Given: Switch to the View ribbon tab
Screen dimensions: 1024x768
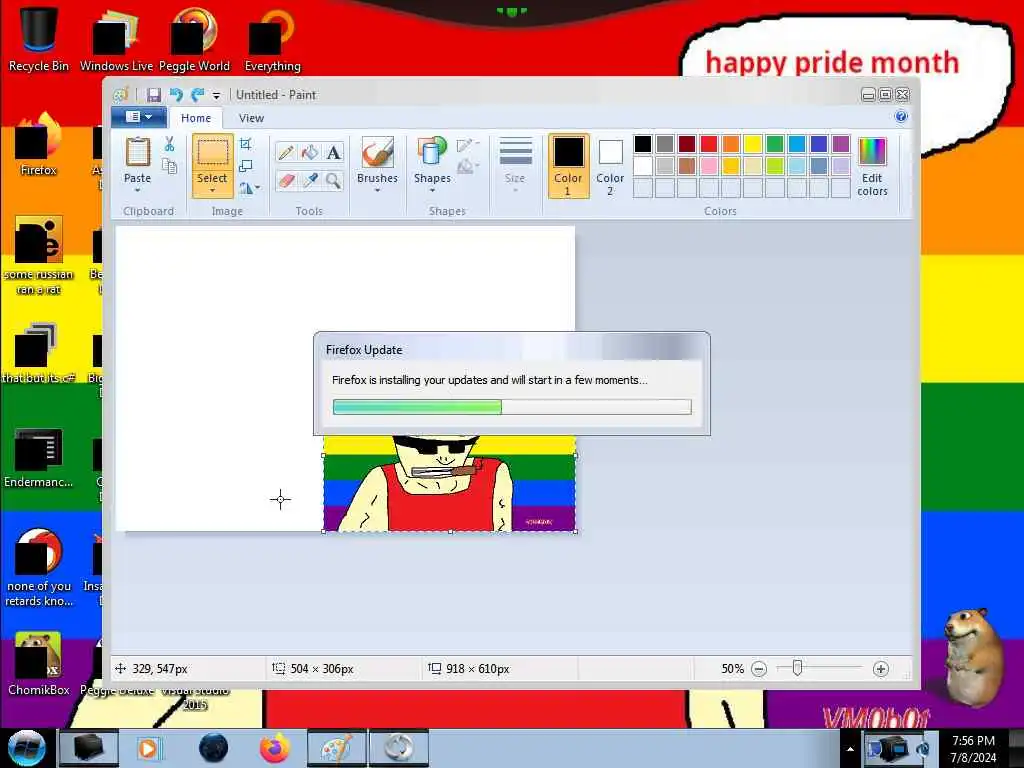Looking at the screenshot, I should tap(251, 118).
